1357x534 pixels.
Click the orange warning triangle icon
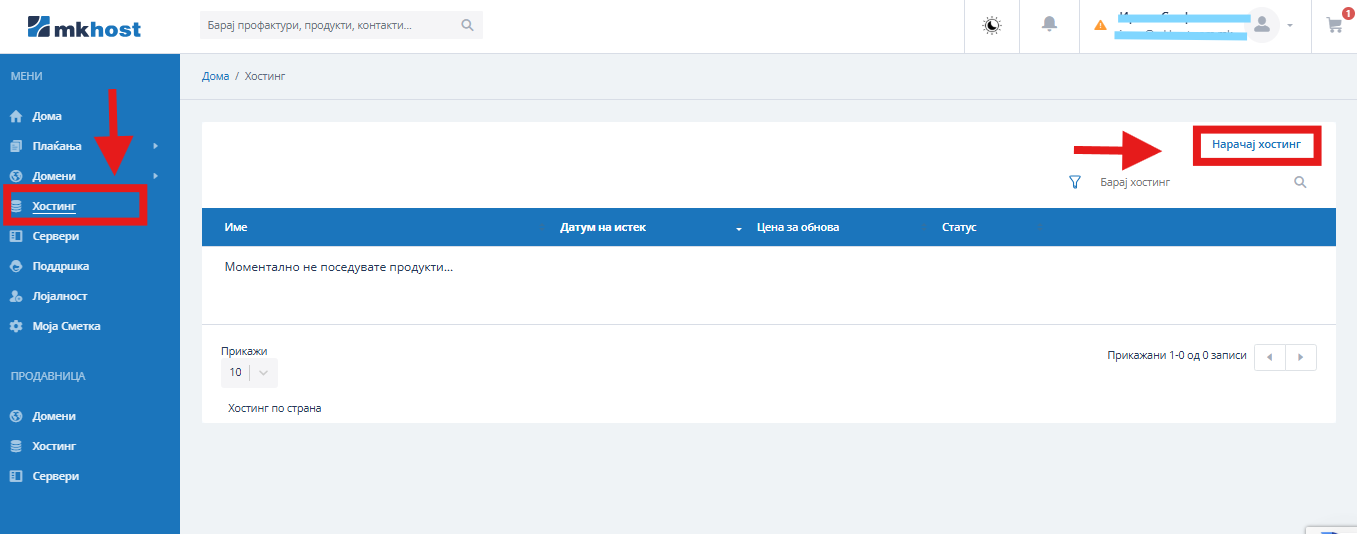point(1101,25)
